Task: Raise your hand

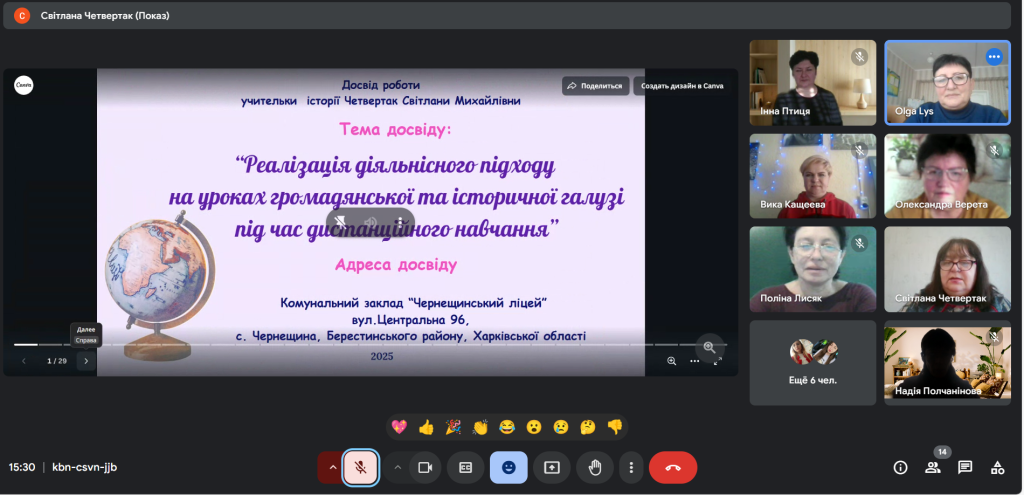Action: coord(595,468)
